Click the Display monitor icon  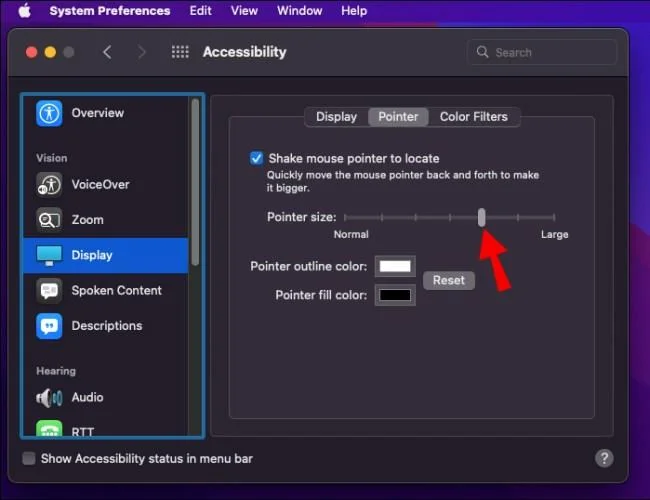[x=49, y=255]
